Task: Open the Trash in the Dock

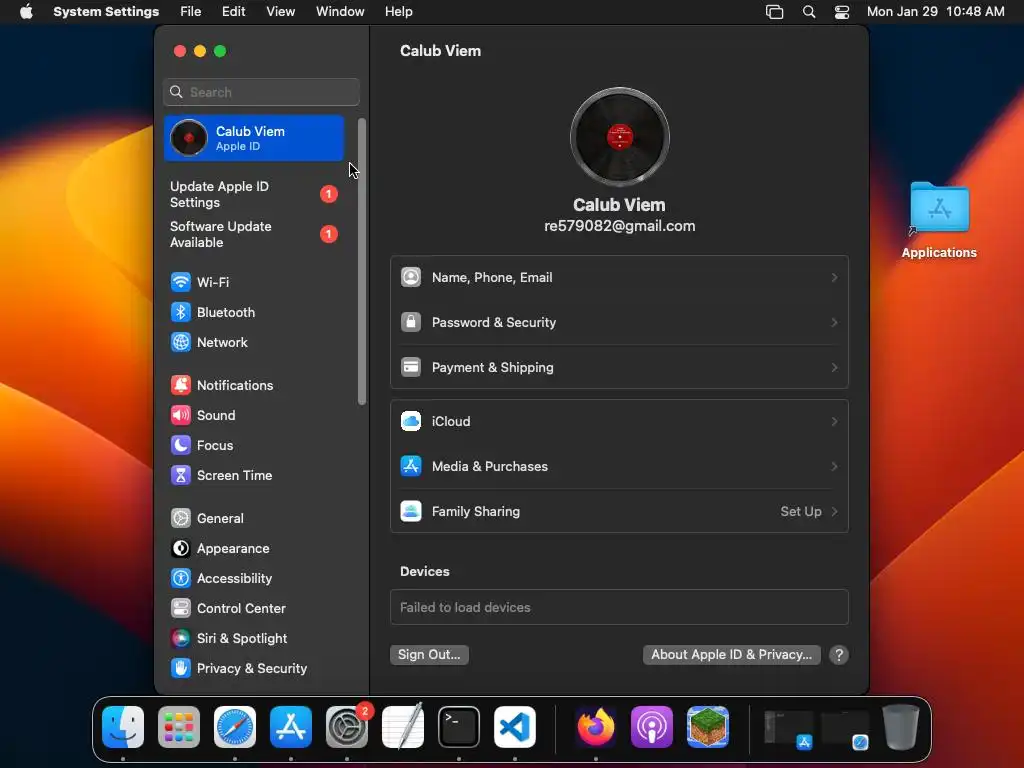Action: [x=901, y=727]
